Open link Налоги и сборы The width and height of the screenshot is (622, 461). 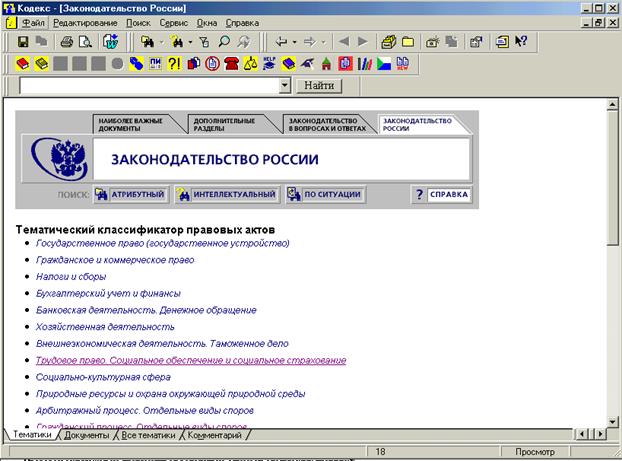(71, 277)
